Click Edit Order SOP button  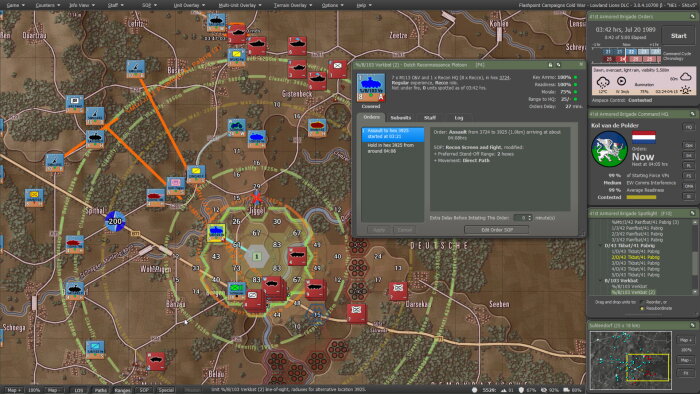click(496, 230)
